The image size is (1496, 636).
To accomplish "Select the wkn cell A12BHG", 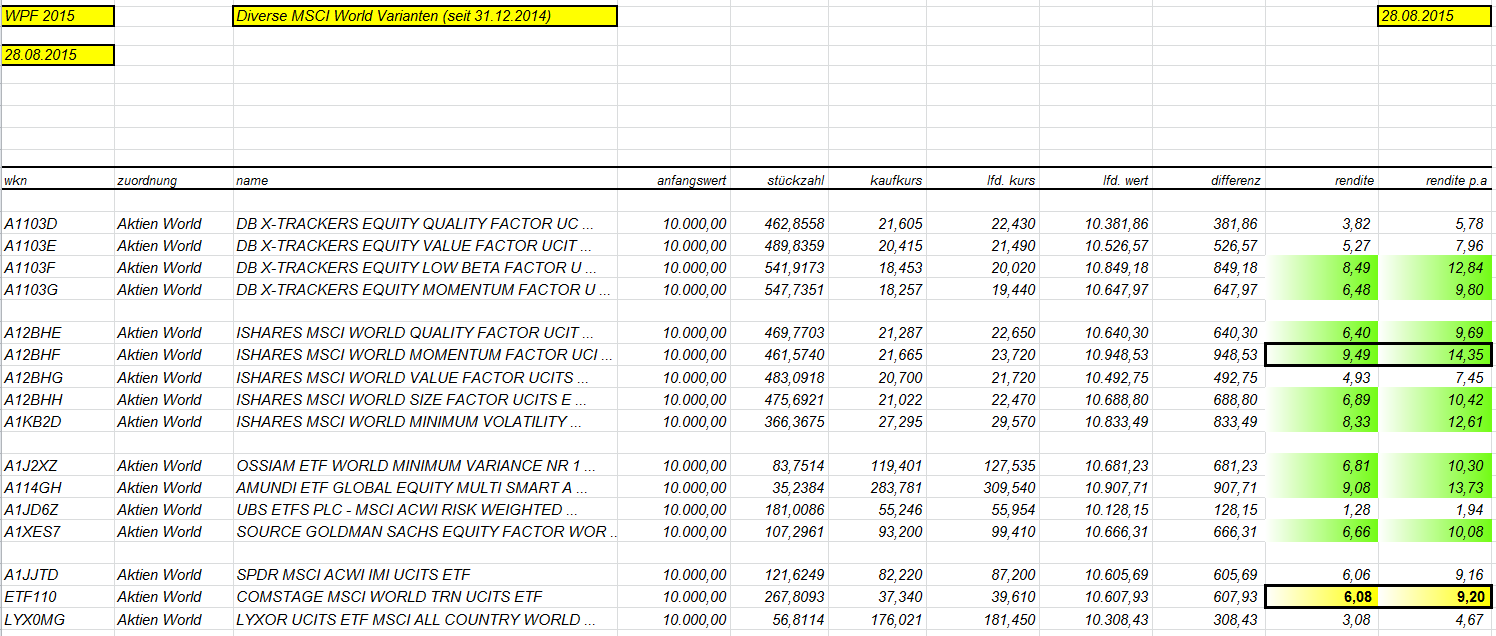I will coord(57,377).
